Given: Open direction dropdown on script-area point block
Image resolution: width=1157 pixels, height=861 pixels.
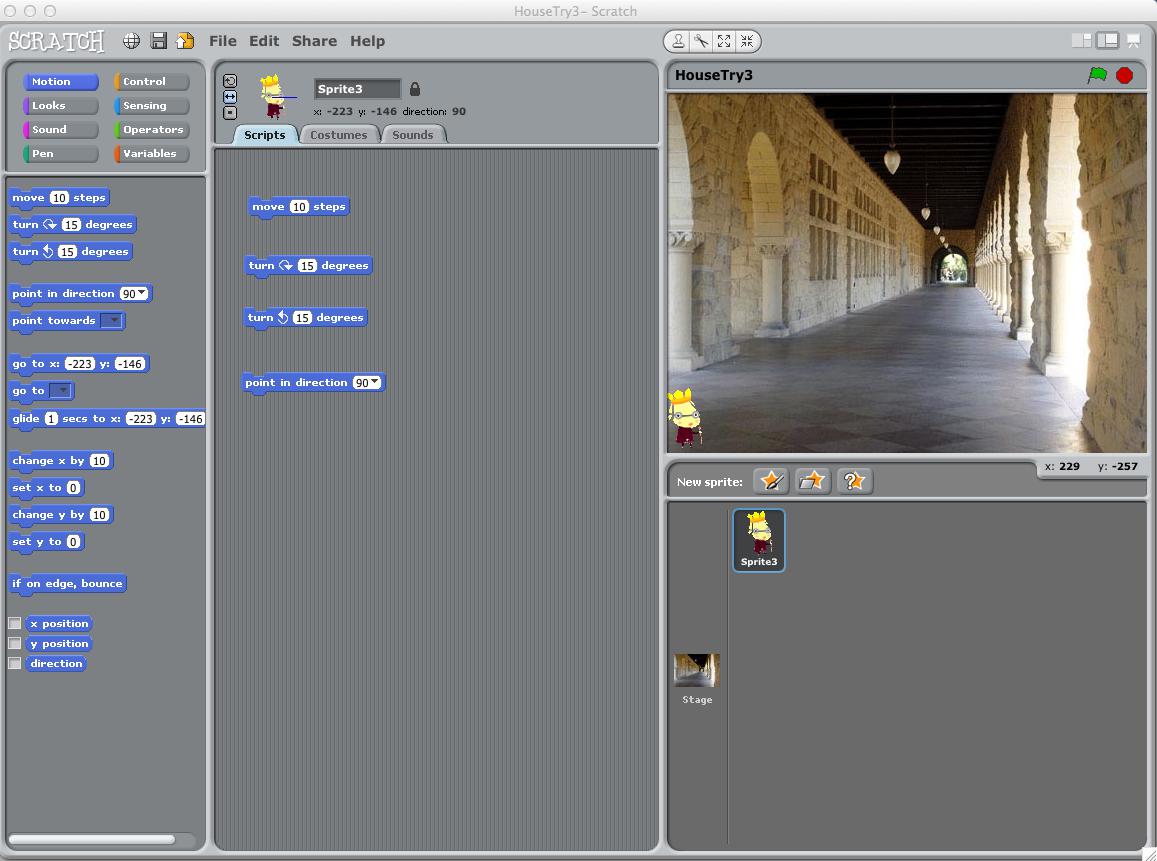Looking at the screenshot, I should 374,383.
